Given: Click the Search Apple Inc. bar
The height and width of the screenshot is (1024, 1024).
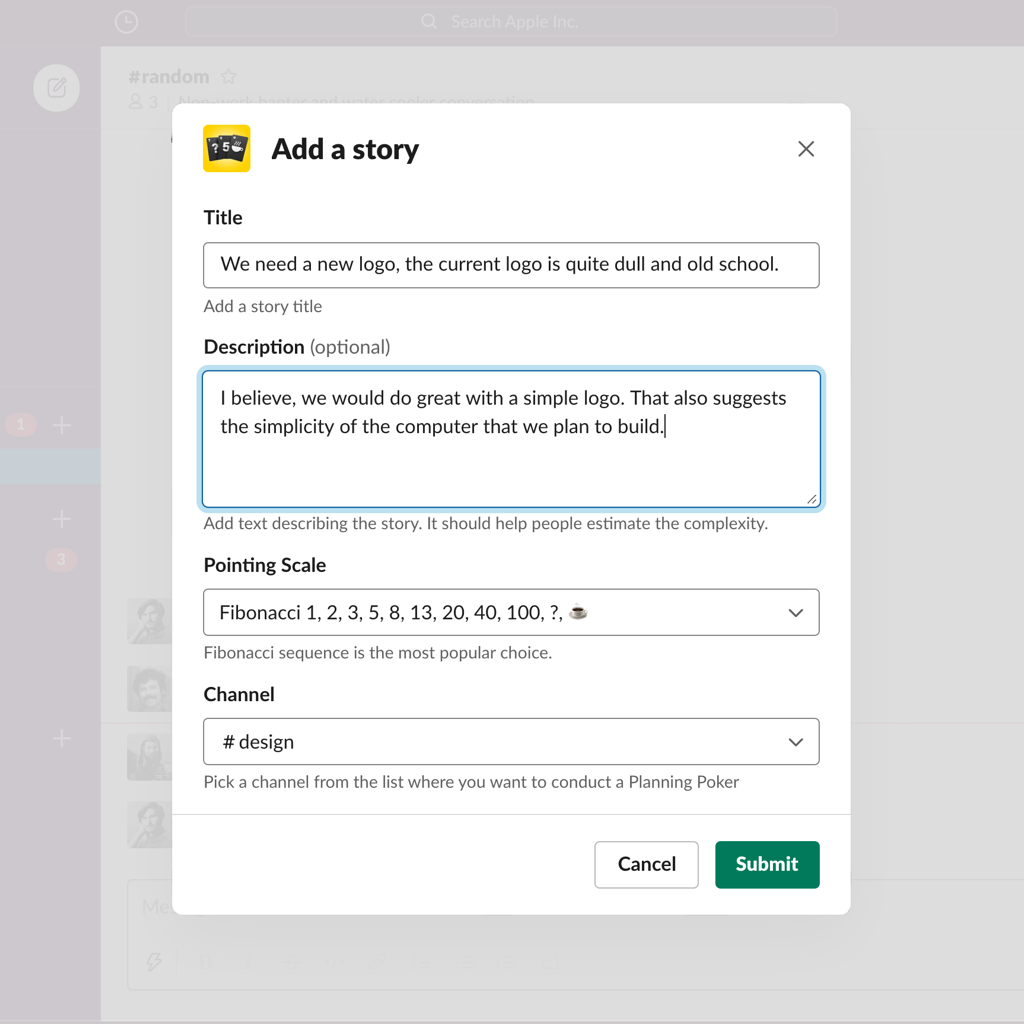Looking at the screenshot, I should click(x=511, y=21).
